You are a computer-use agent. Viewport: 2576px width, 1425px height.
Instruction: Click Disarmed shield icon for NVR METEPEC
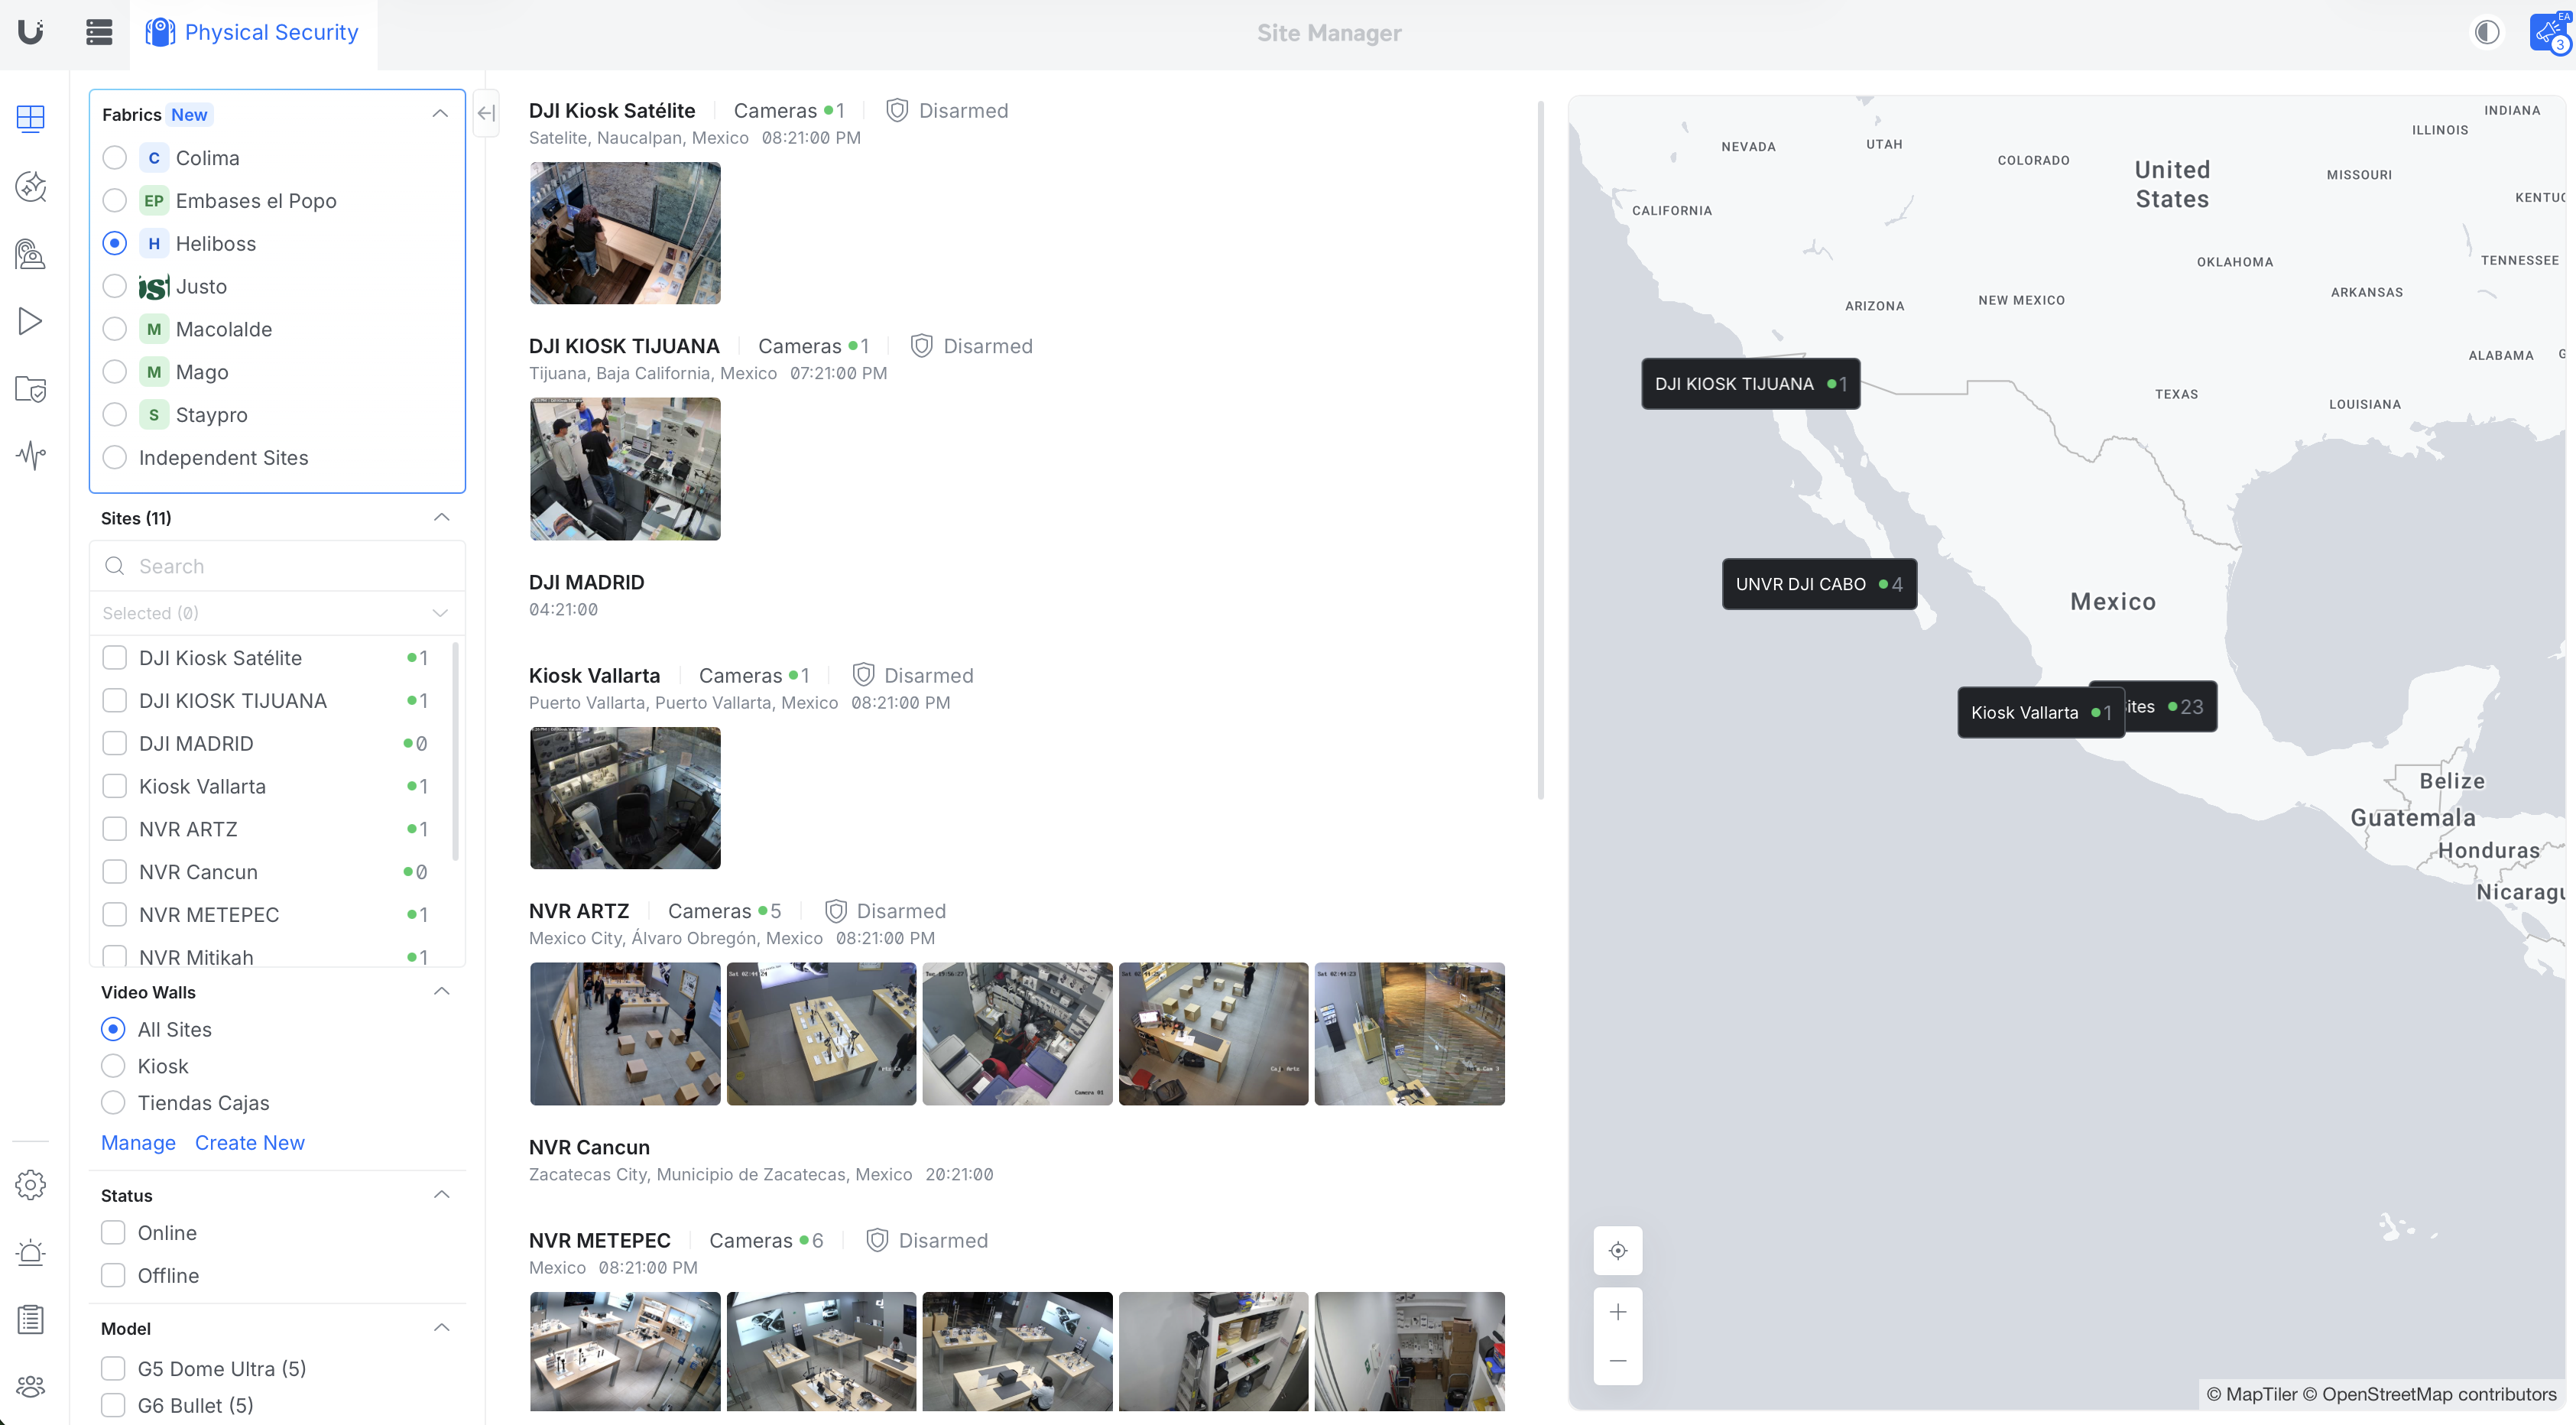point(877,1240)
